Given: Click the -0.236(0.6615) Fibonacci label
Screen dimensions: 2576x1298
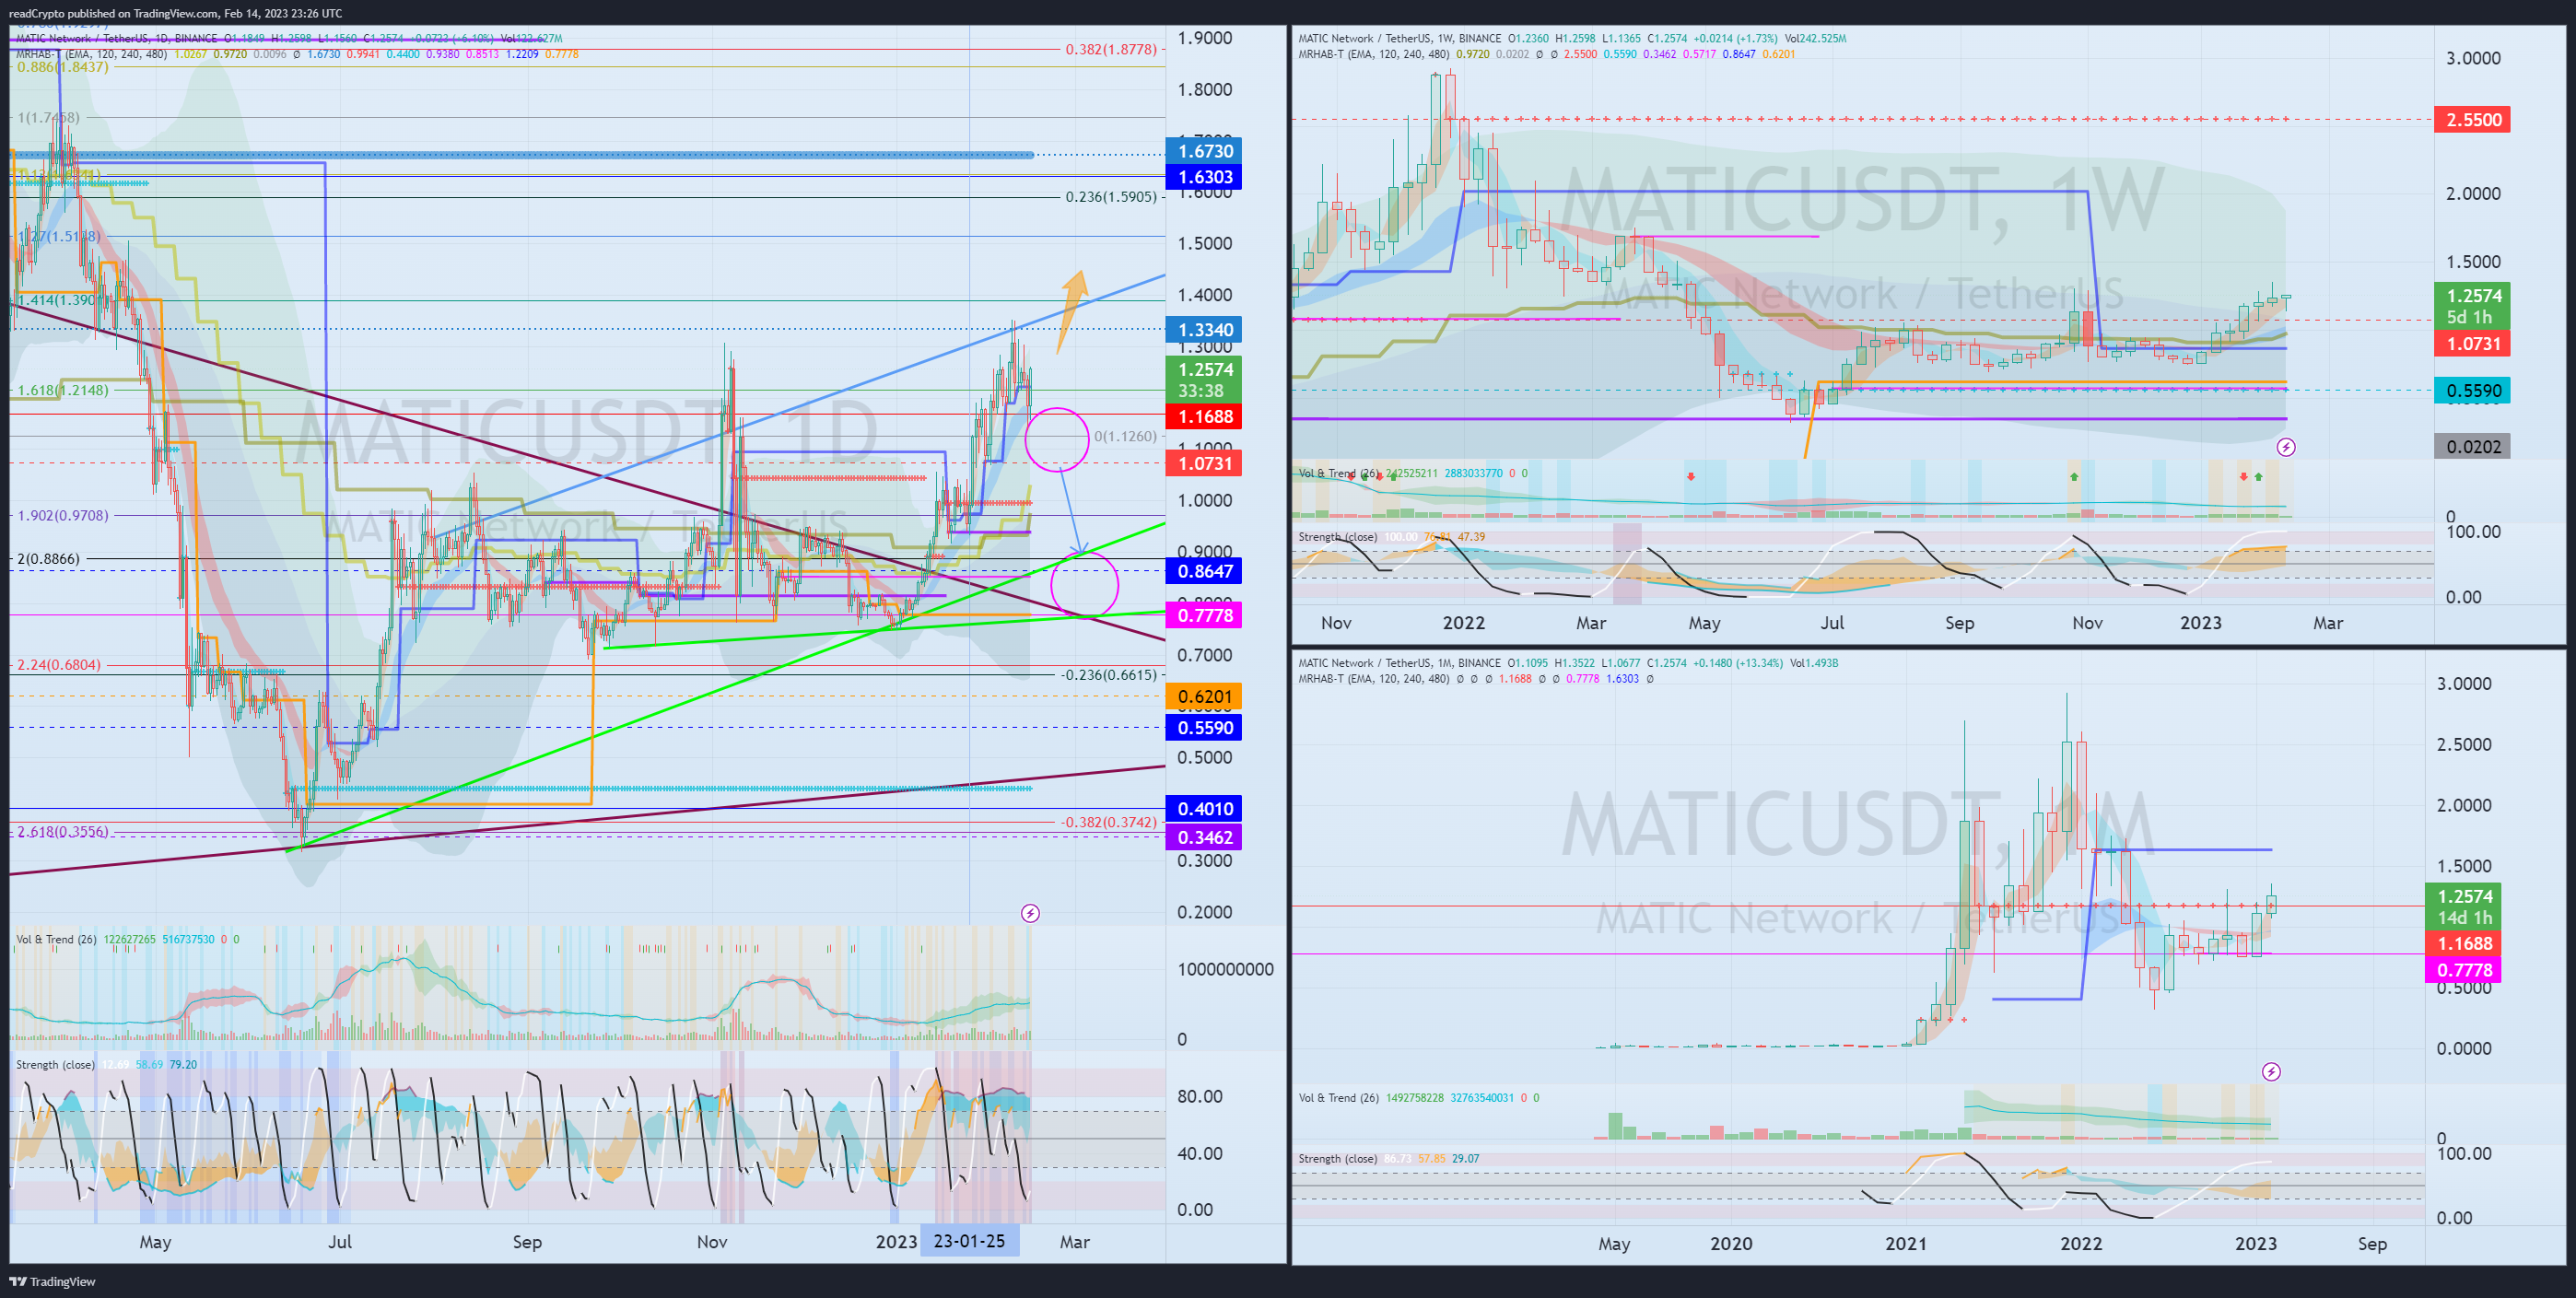Looking at the screenshot, I should [1109, 675].
